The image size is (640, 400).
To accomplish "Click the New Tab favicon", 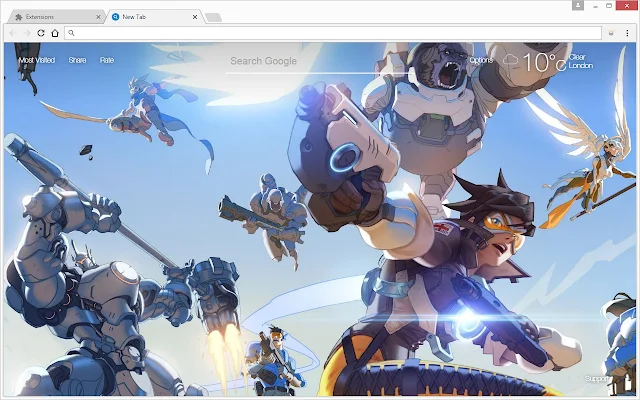I will pyautogui.click(x=116, y=17).
